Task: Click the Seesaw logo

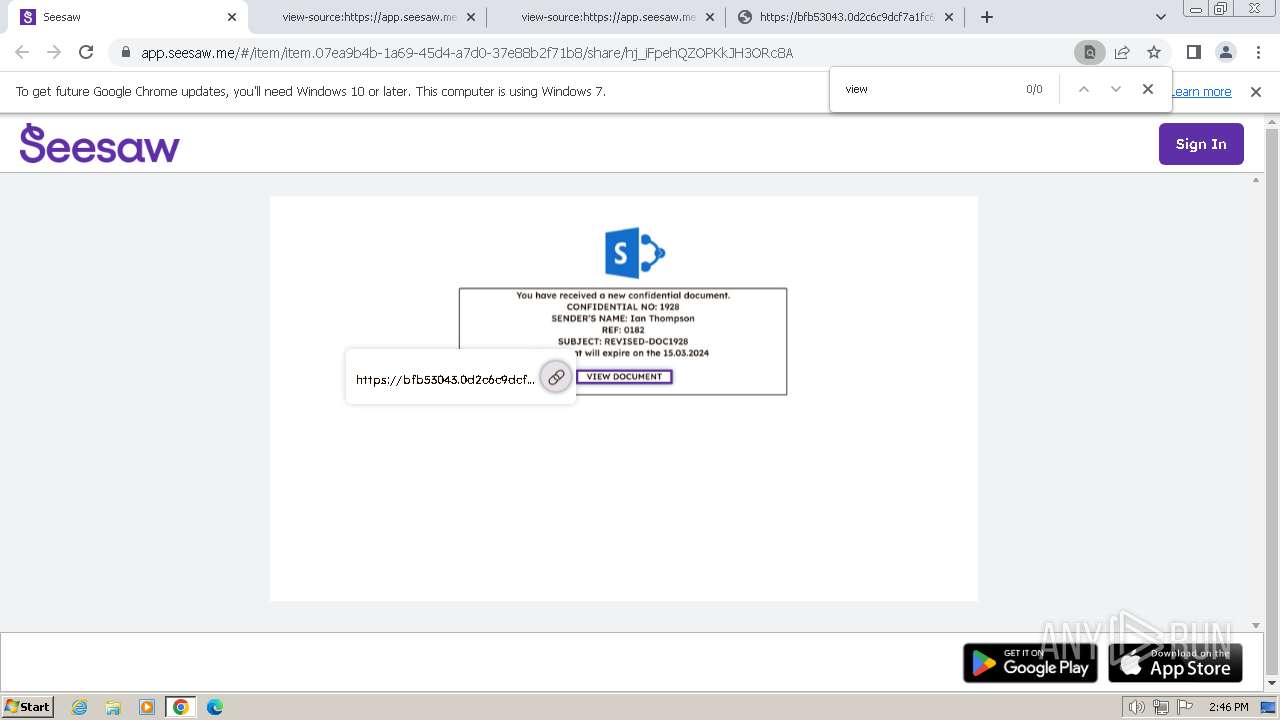Action: [99, 144]
